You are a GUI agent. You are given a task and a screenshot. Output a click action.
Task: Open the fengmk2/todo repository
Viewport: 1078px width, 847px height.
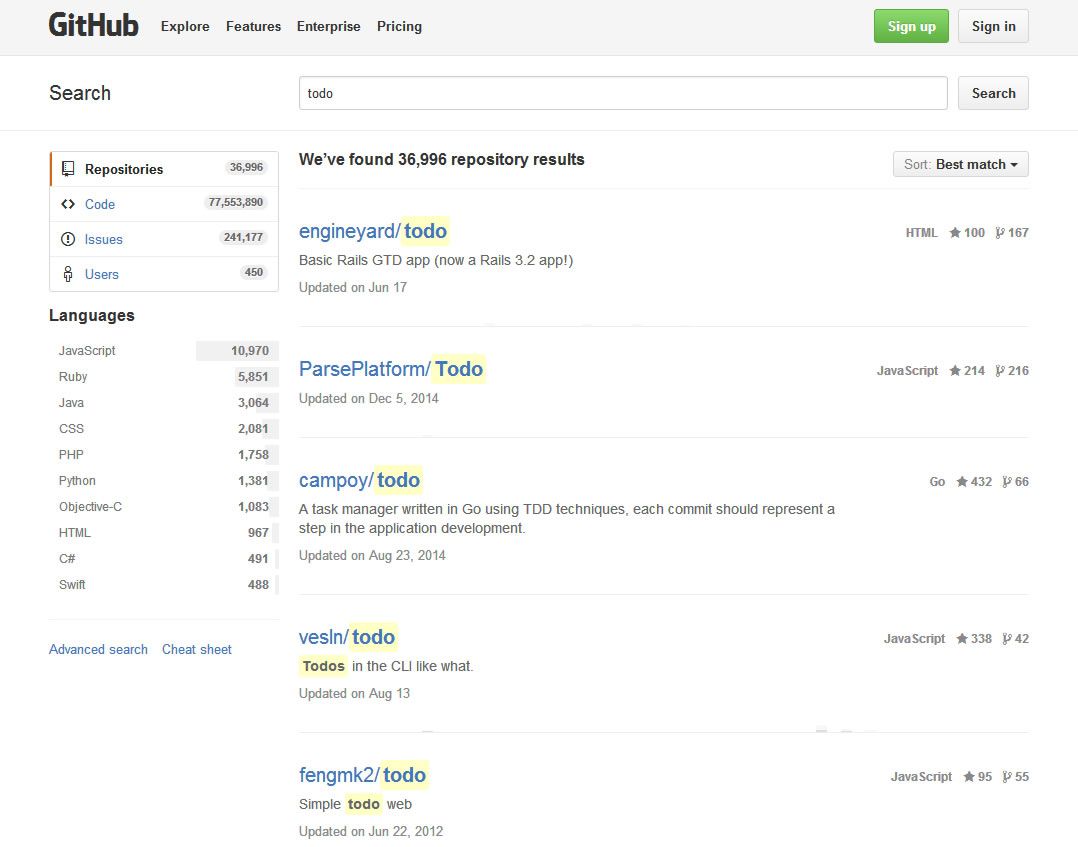pyautogui.click(x=362, y=775)
